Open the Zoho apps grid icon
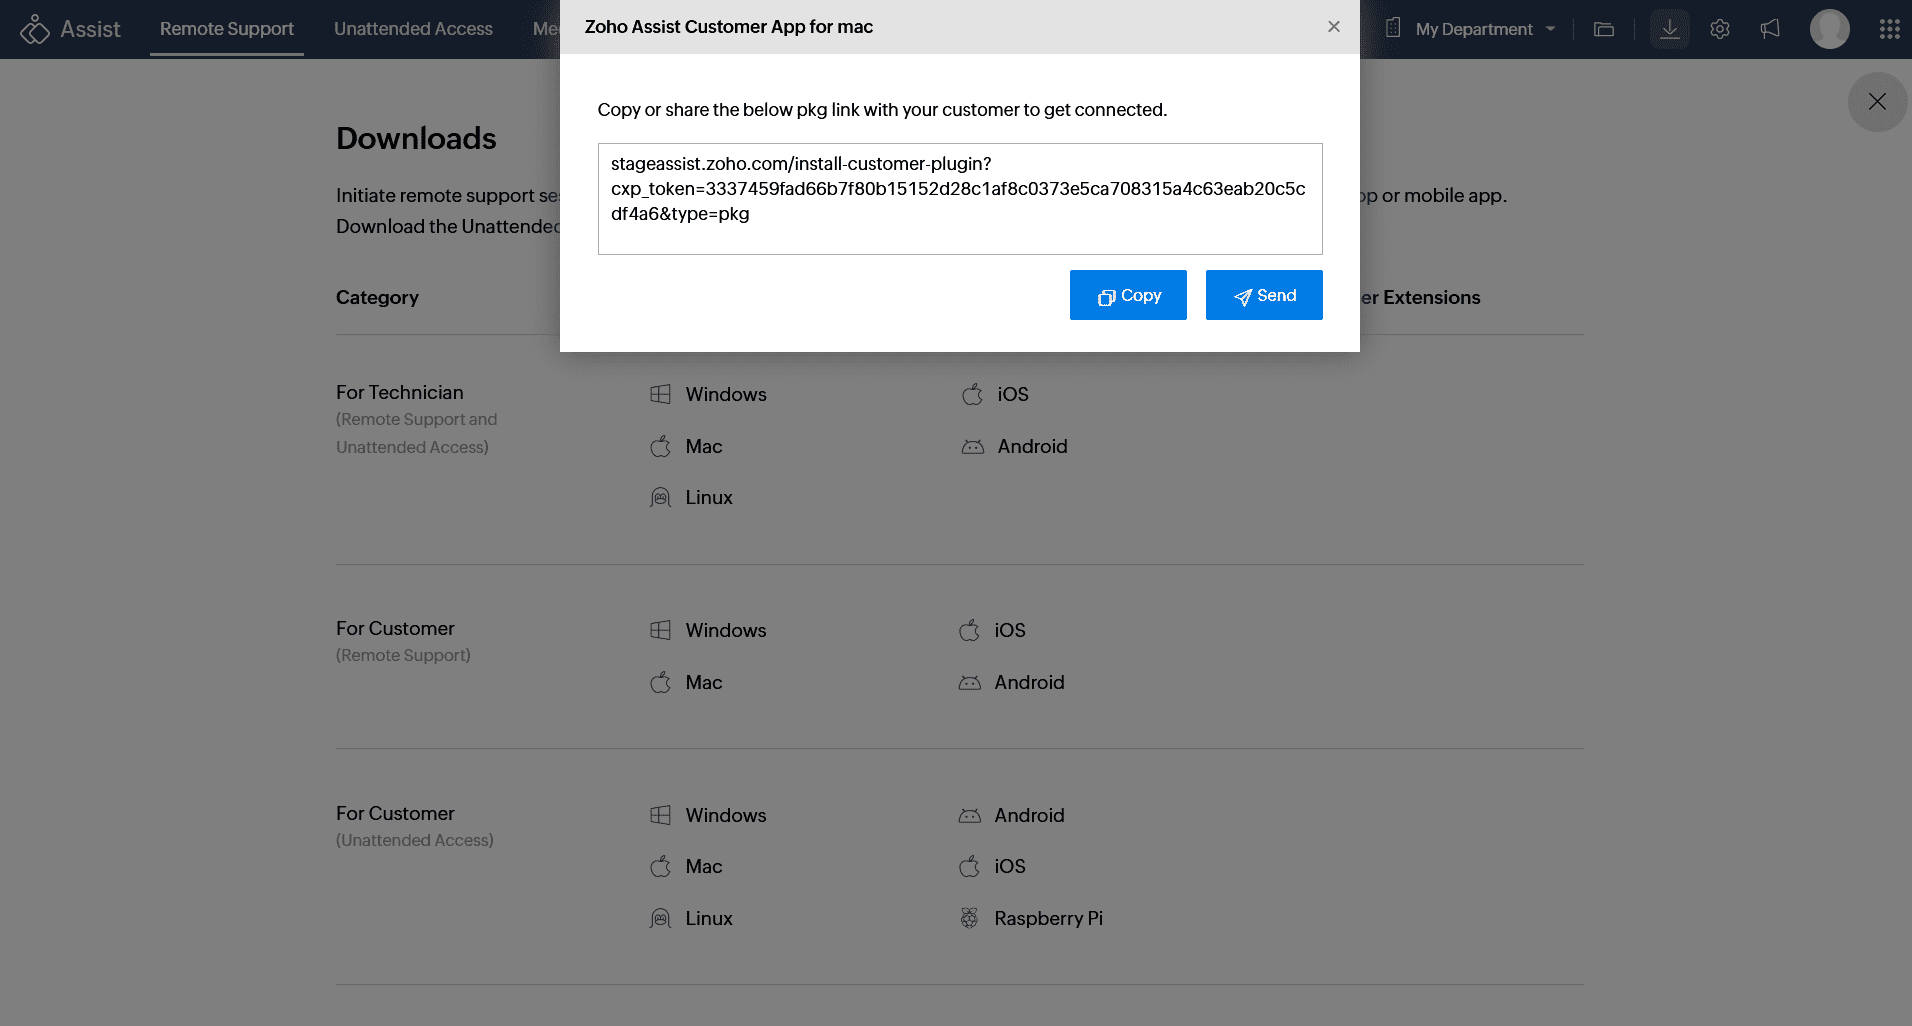The width and height of the screenshot is (1912, 1026). tap(1889, 29)
